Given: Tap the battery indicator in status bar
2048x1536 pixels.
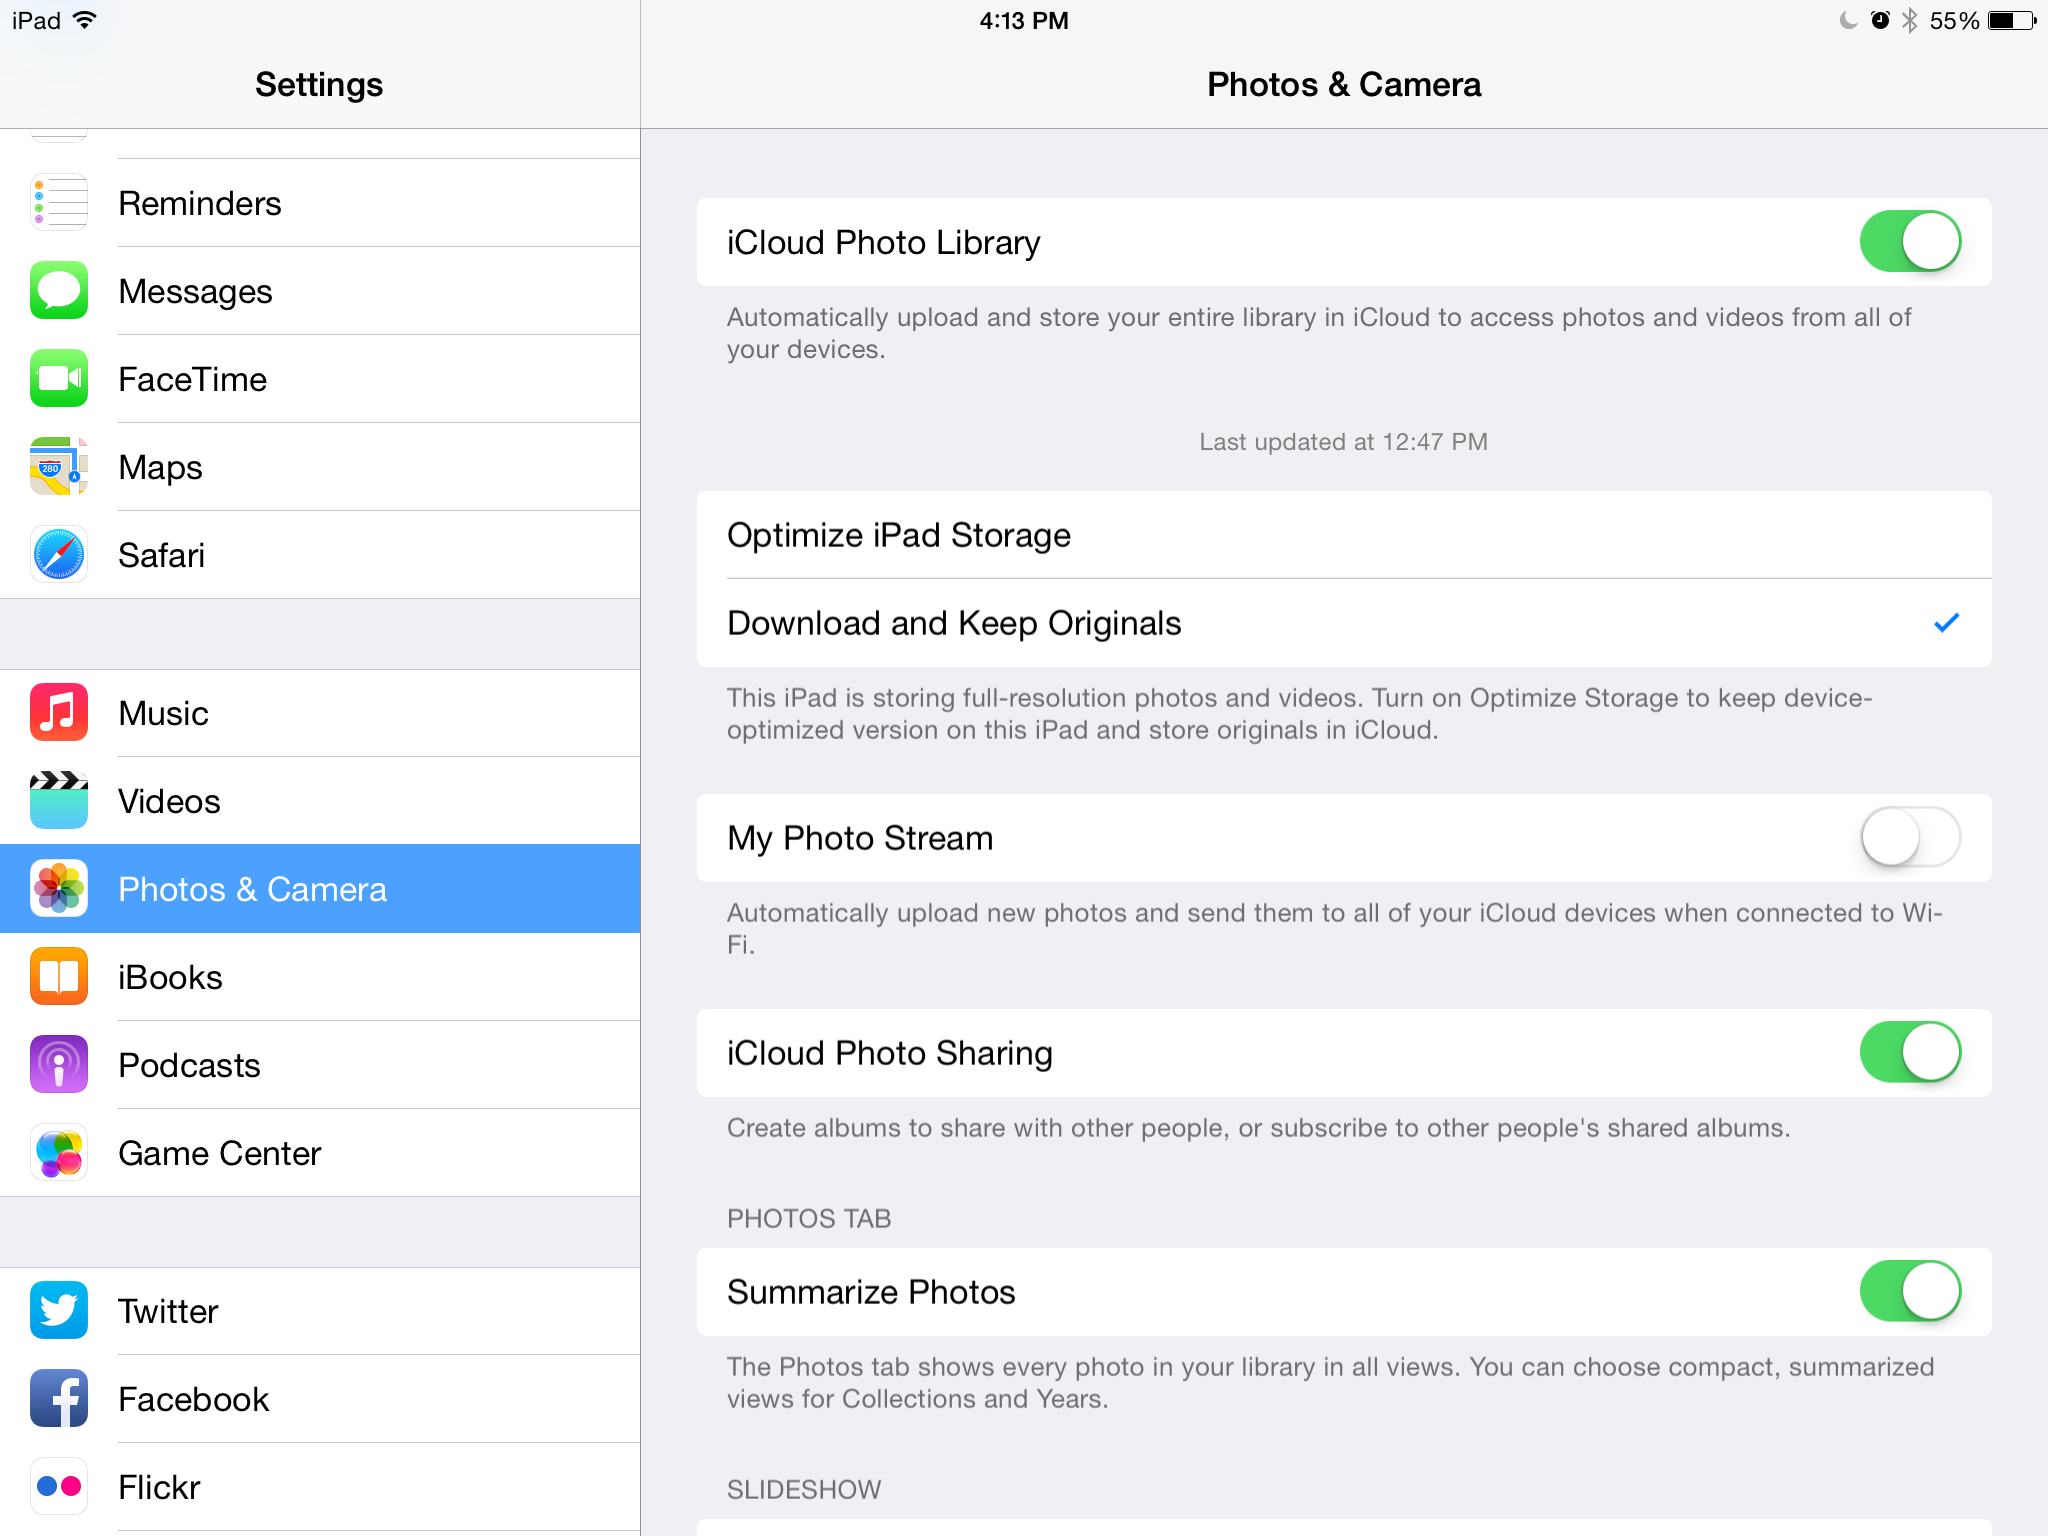Looking at the screenshot, I should (2012, 21).
